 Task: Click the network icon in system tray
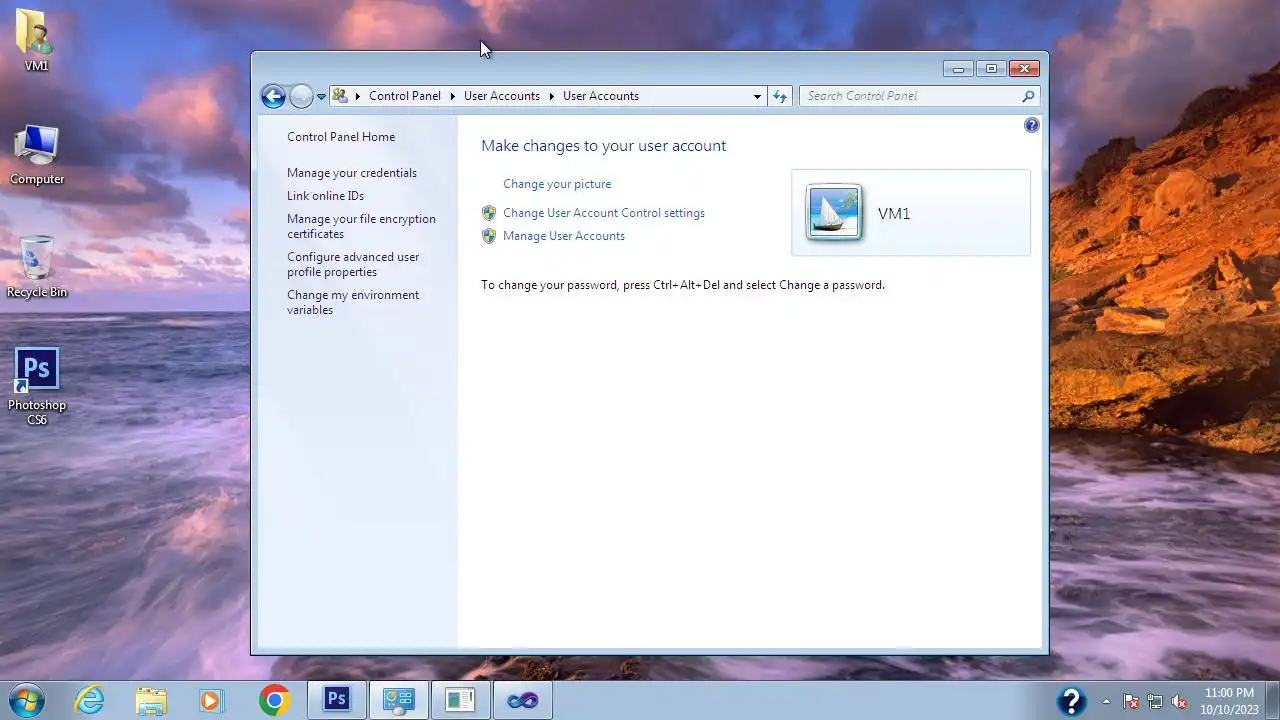[x=1155, y=701]
